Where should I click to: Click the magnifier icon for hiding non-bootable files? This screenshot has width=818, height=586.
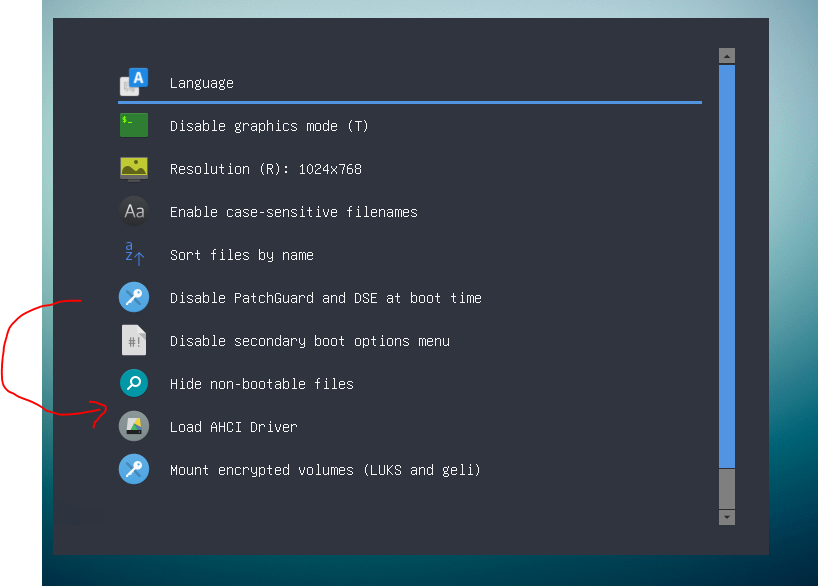tap(134, 383)
